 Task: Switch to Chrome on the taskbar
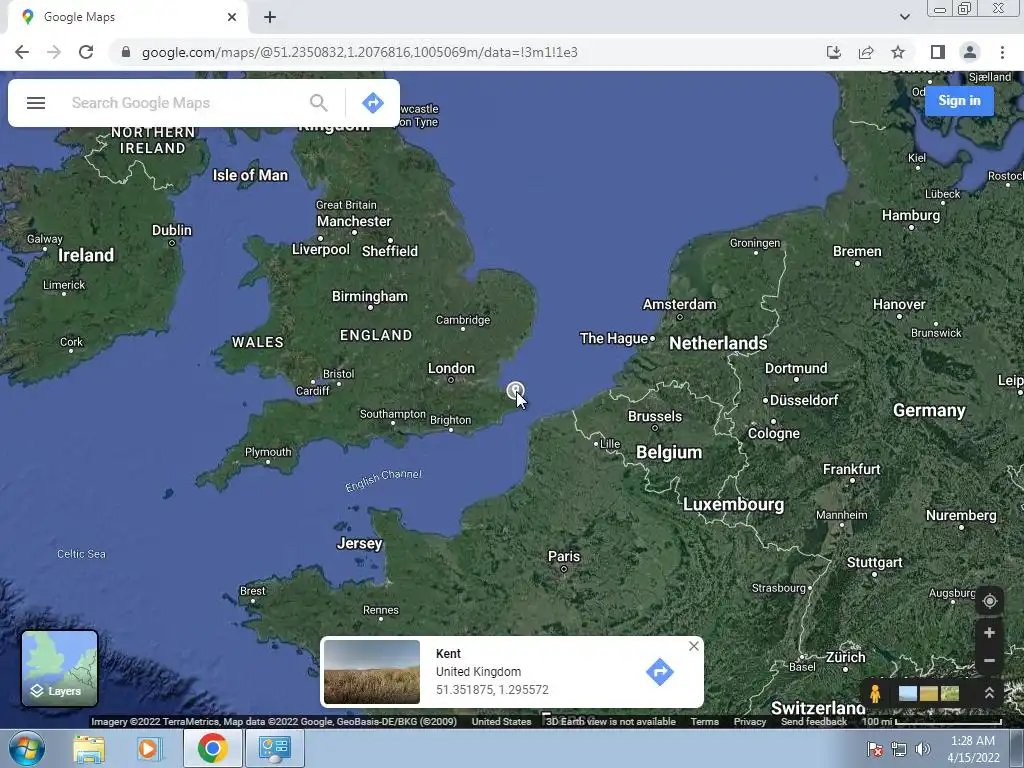pos(212,748)
